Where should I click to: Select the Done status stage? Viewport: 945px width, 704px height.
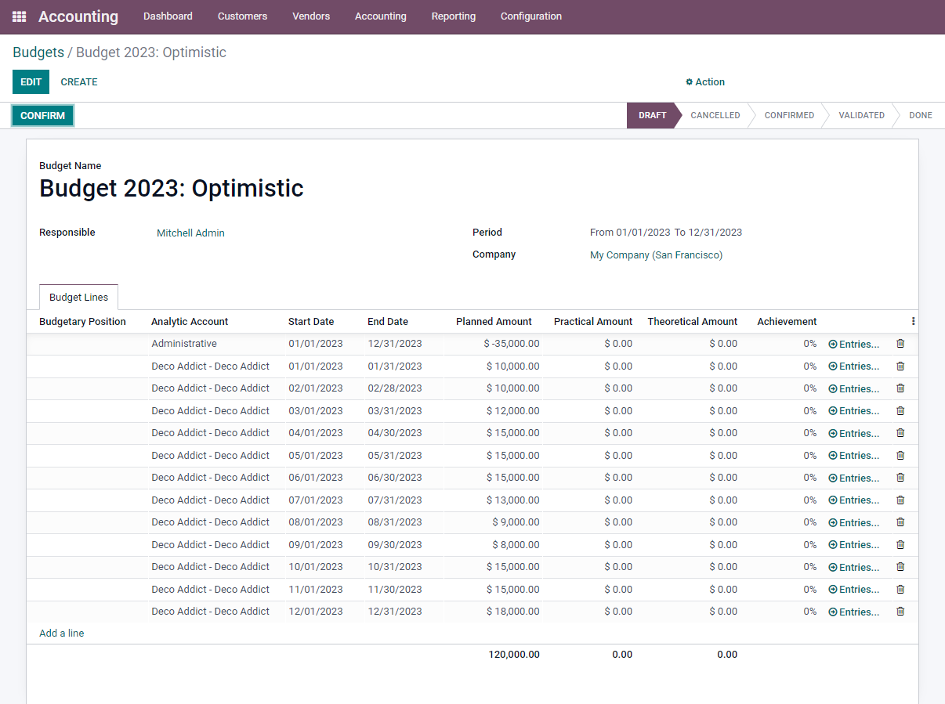pyautogui.click(x=920, y=115)
